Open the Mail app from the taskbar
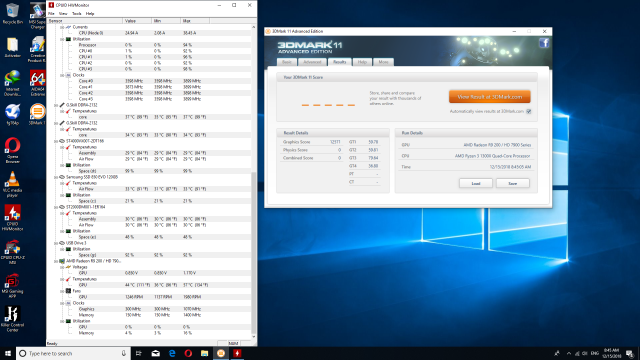The image size is (640, 360). click(x=156, y=353)
